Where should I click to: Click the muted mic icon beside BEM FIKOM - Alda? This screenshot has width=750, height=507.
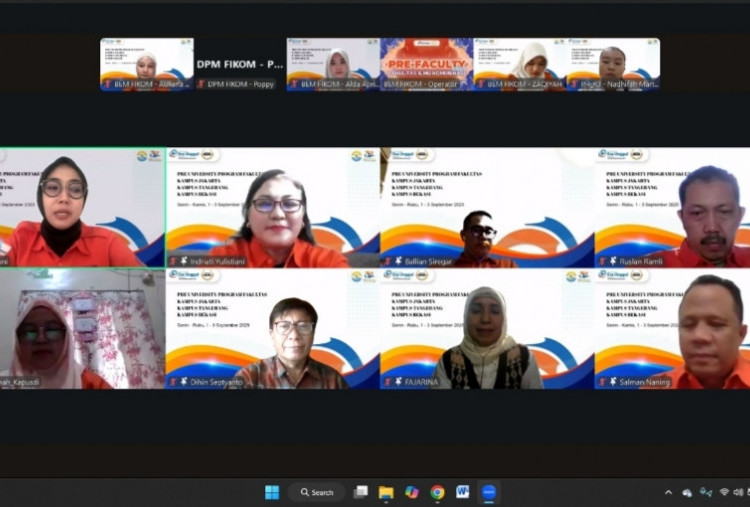tap(295, 84)
